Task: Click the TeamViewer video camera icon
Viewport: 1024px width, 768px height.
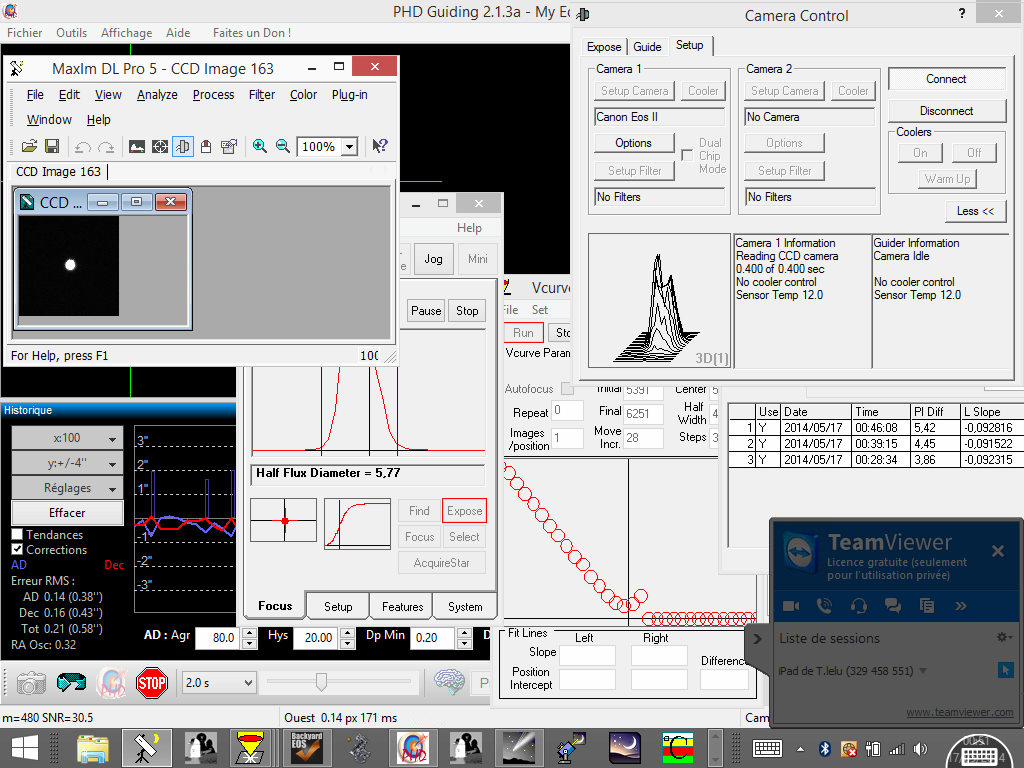Action: pos(791,605)
